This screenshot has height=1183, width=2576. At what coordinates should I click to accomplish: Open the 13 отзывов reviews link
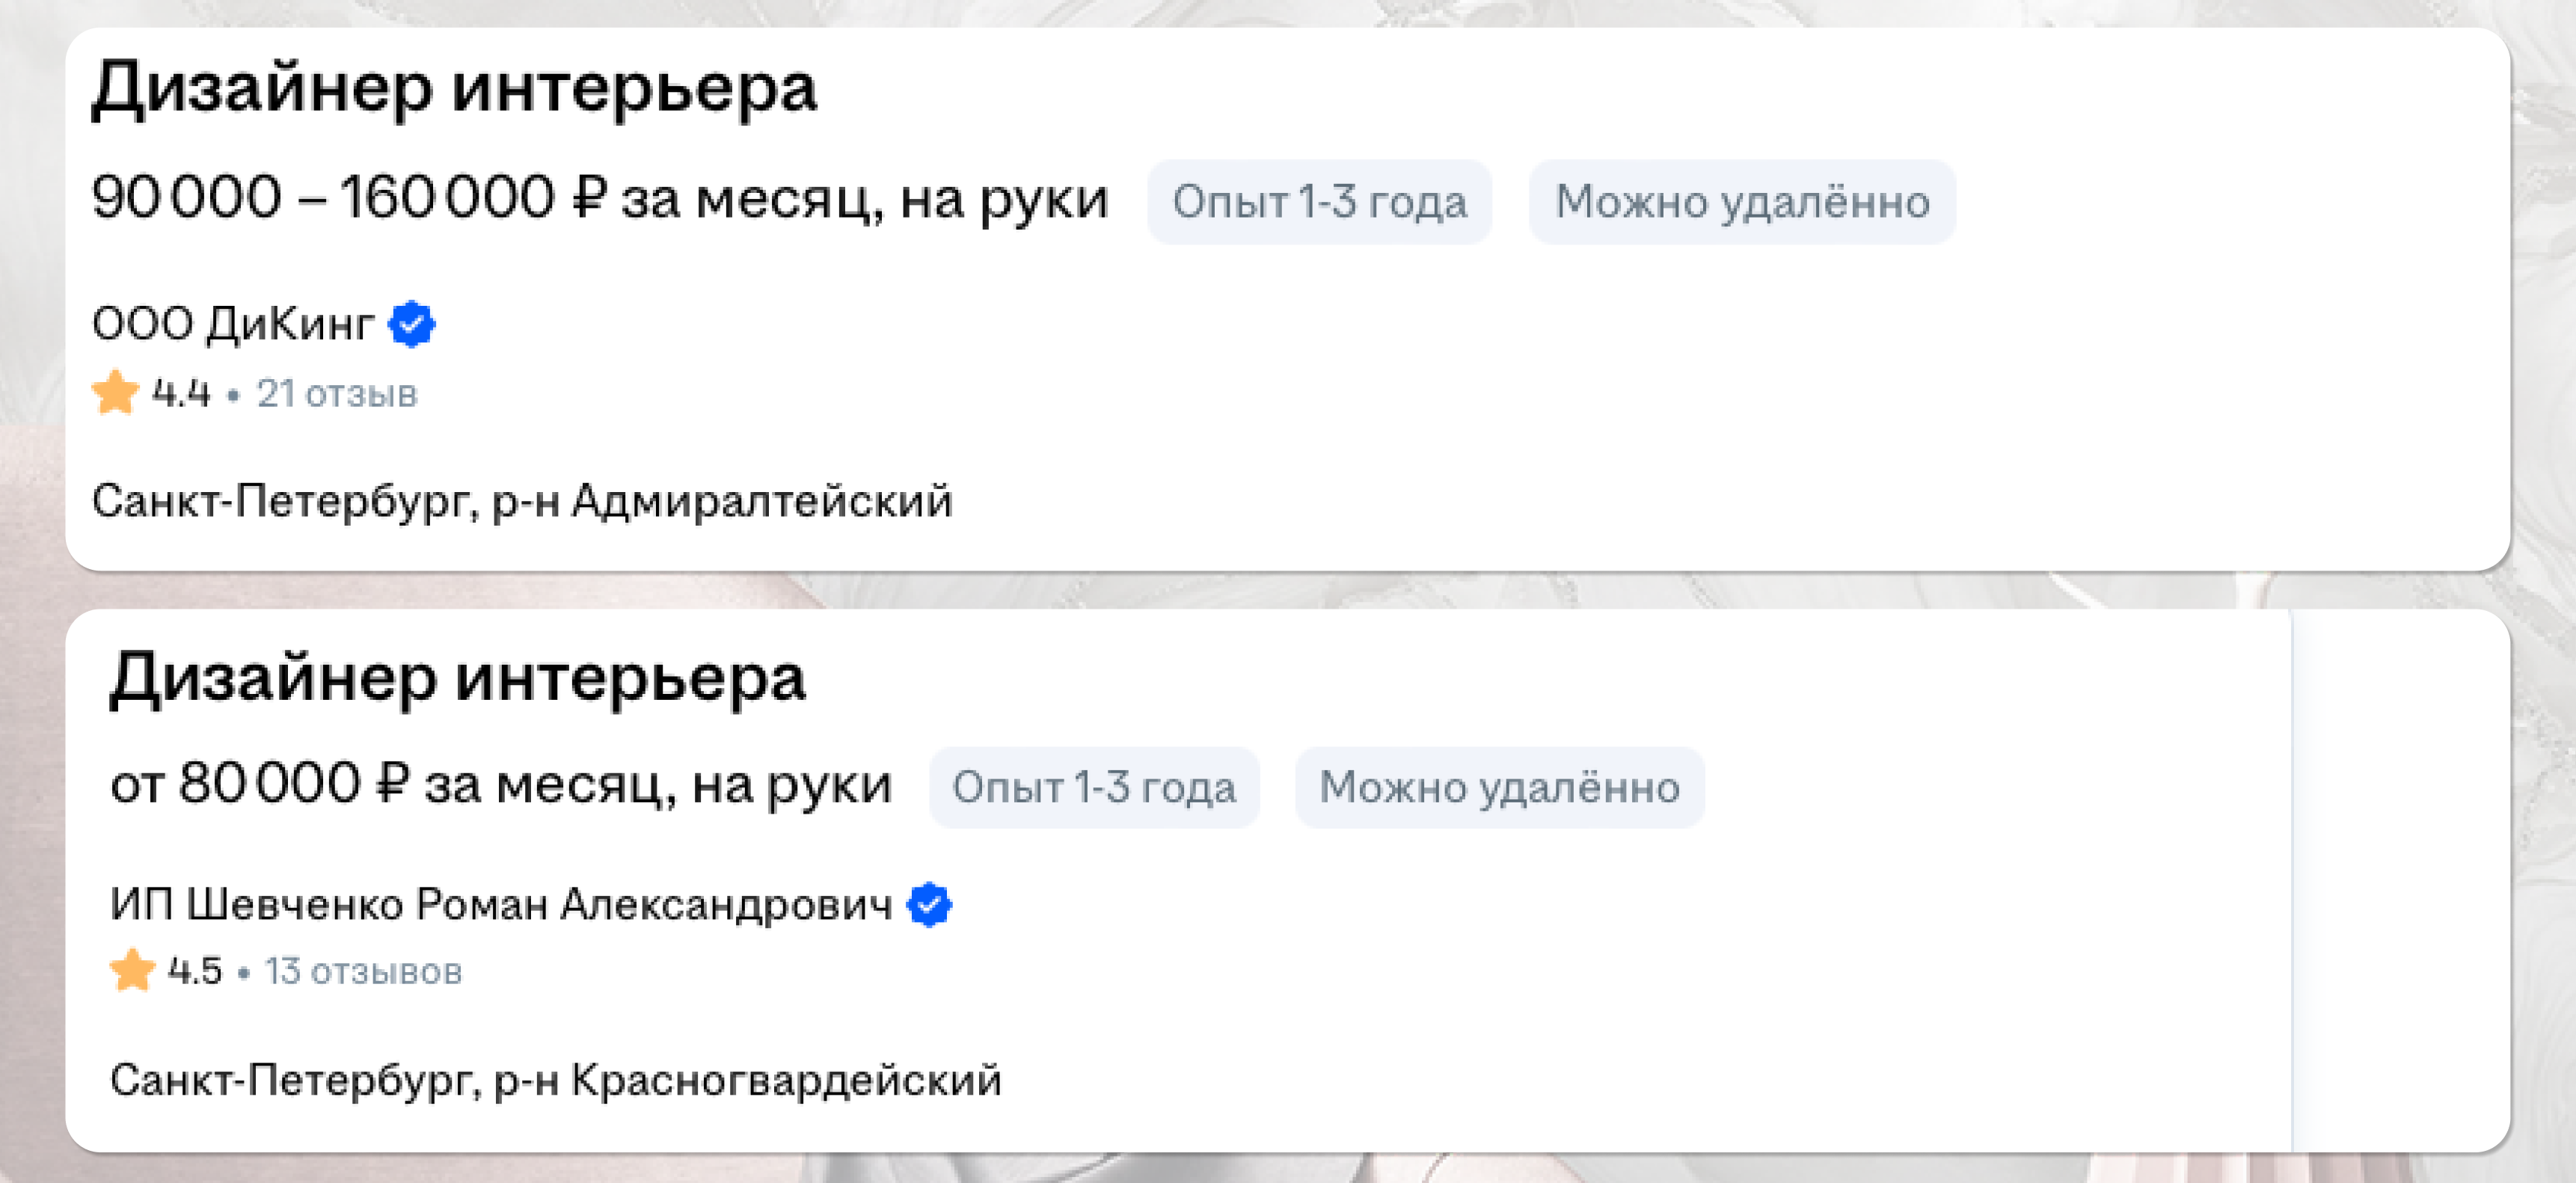[363, 971]
